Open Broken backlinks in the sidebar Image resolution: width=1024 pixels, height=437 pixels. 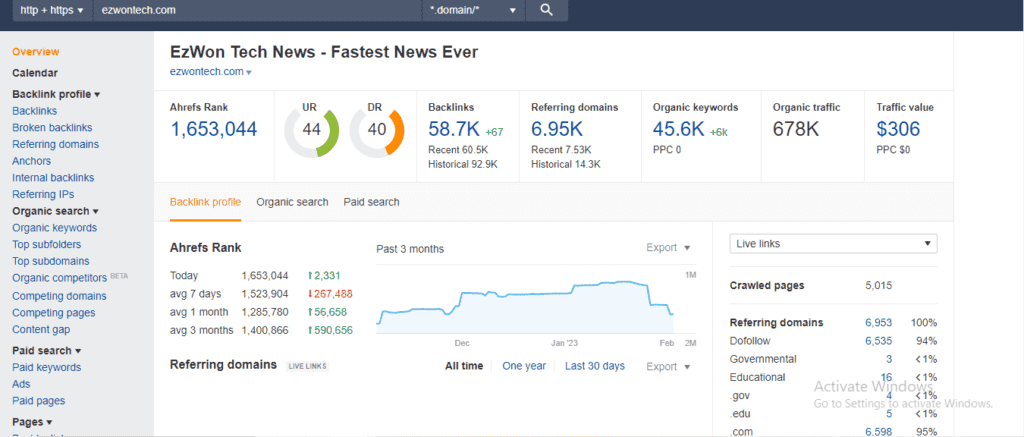coord(52,127)
